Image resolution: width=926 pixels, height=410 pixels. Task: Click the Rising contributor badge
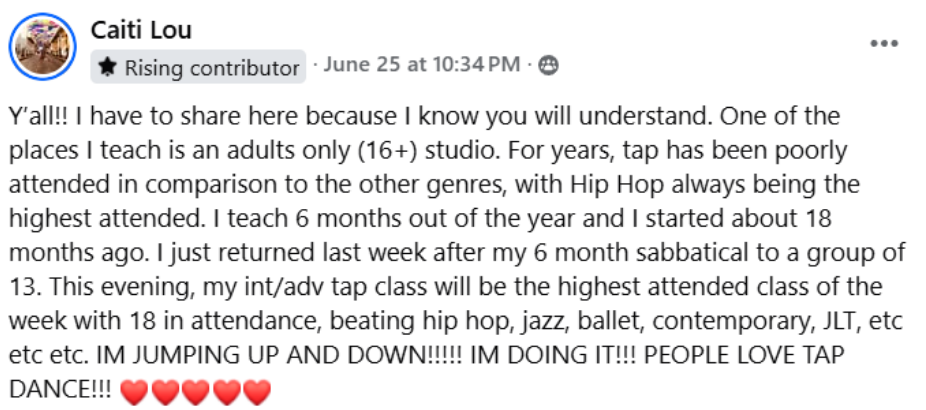[198, 67]
